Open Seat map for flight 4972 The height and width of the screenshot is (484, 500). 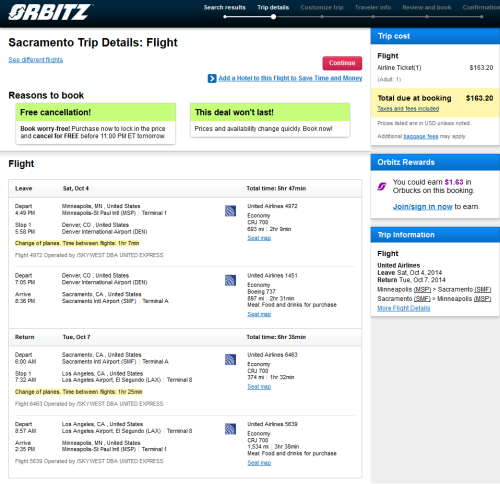pos(259,238)
